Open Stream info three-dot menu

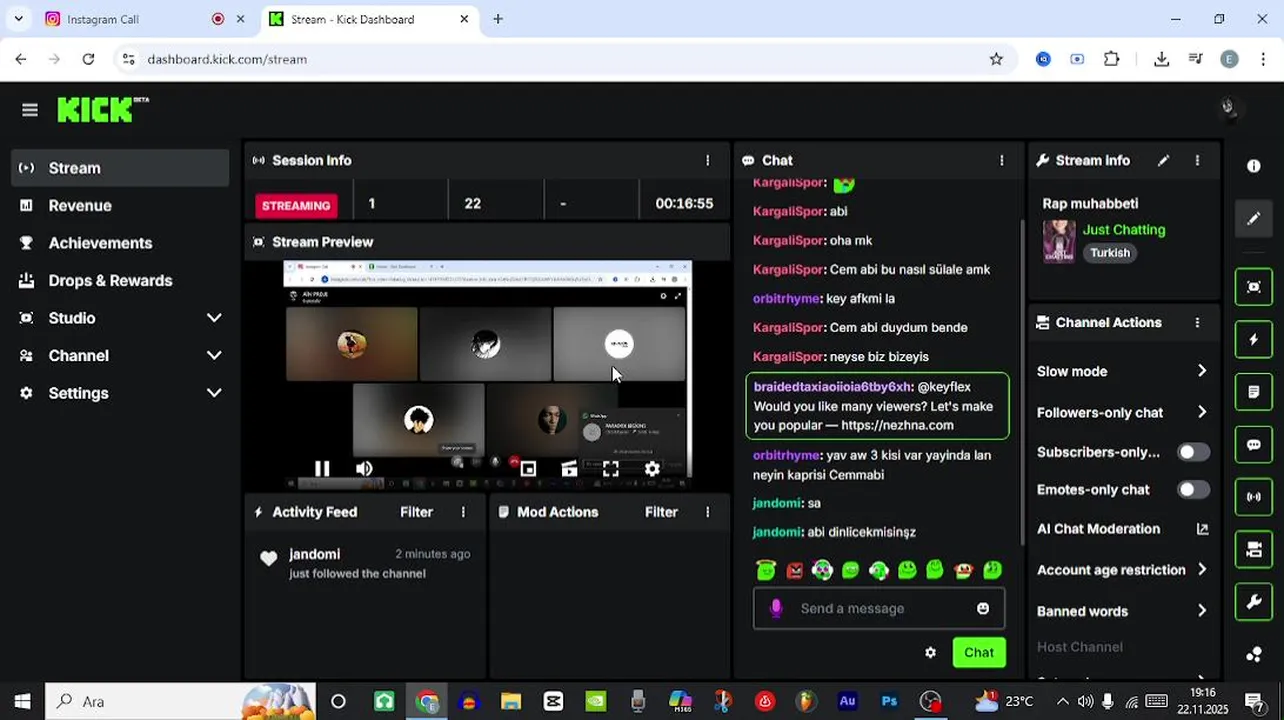click(1197, 160)
